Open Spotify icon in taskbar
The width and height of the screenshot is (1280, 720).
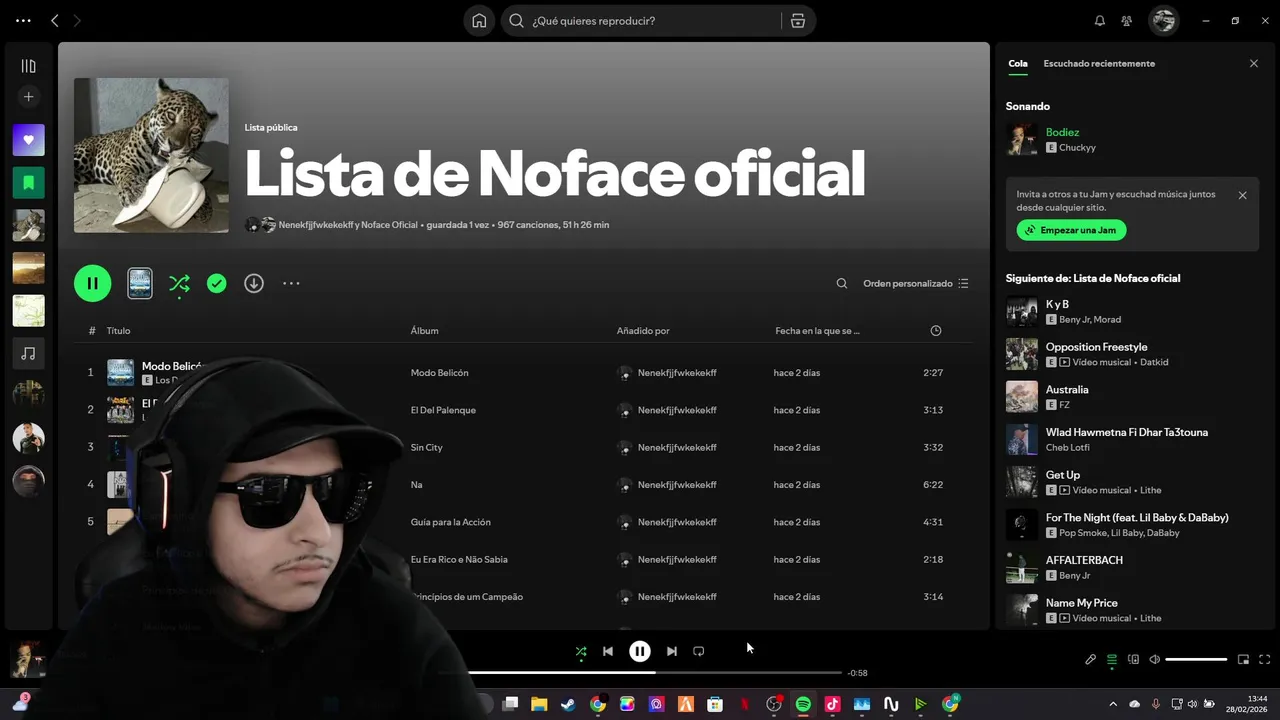[x=803, y=704]
